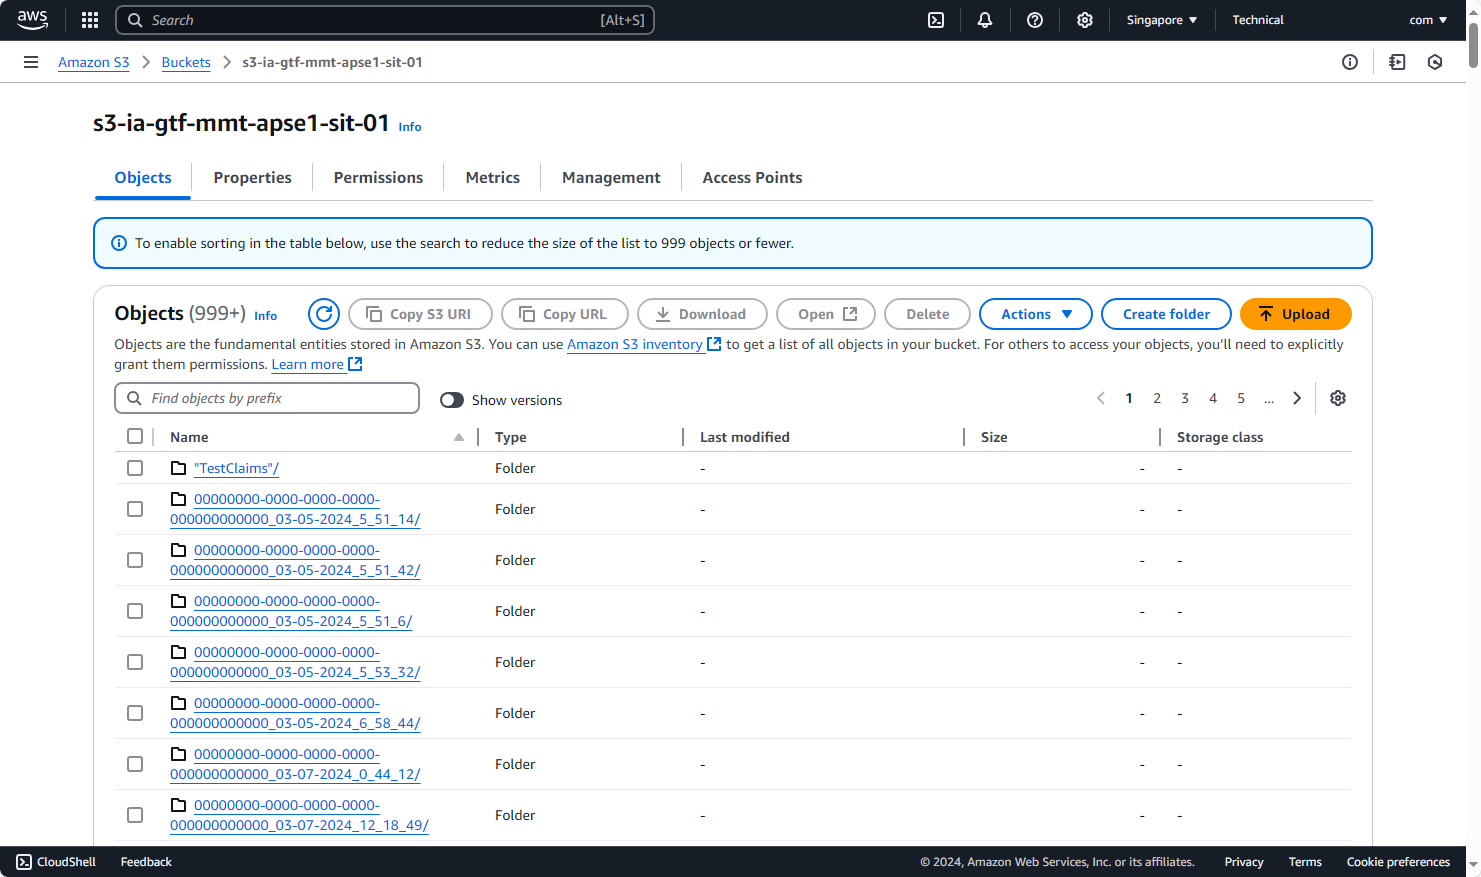Open the Singapore region dropdown

click(x=1161, y=20)
